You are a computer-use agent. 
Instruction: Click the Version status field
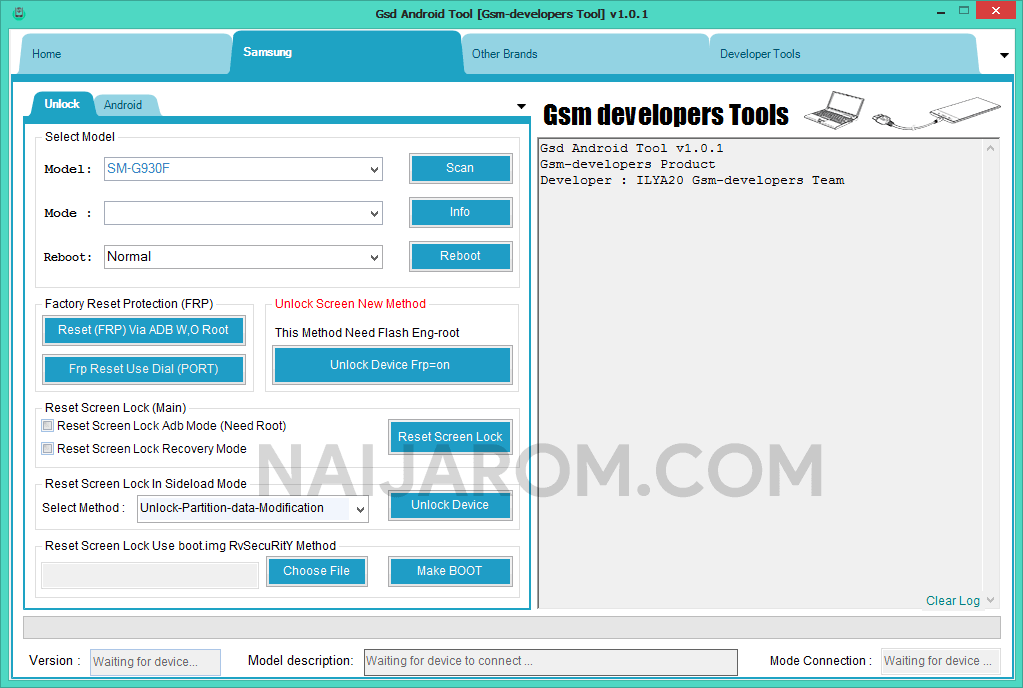(x=155, y=662)
